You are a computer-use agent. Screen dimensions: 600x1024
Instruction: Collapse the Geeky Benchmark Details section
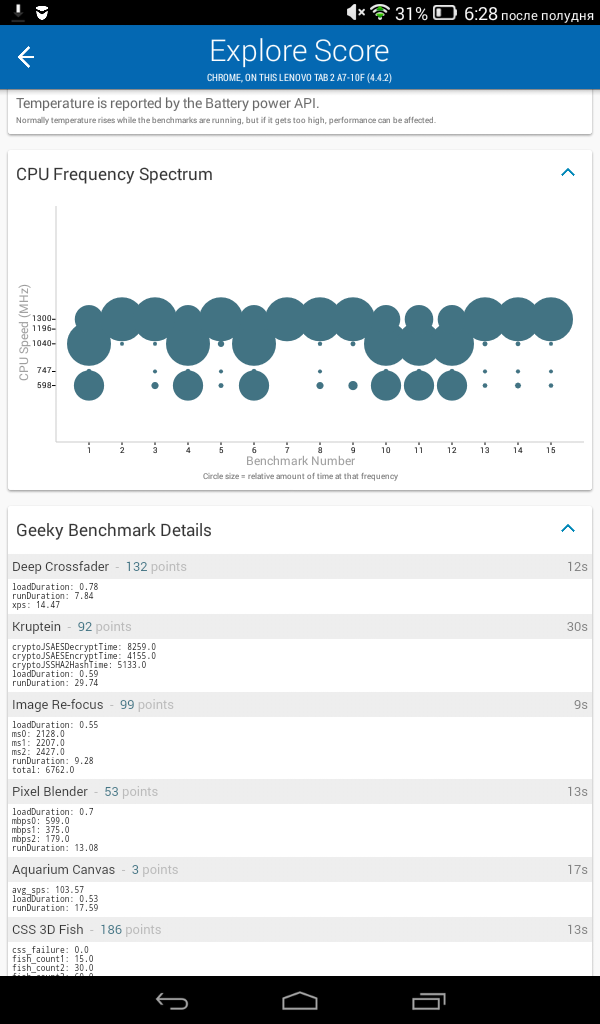coord(568,528)
